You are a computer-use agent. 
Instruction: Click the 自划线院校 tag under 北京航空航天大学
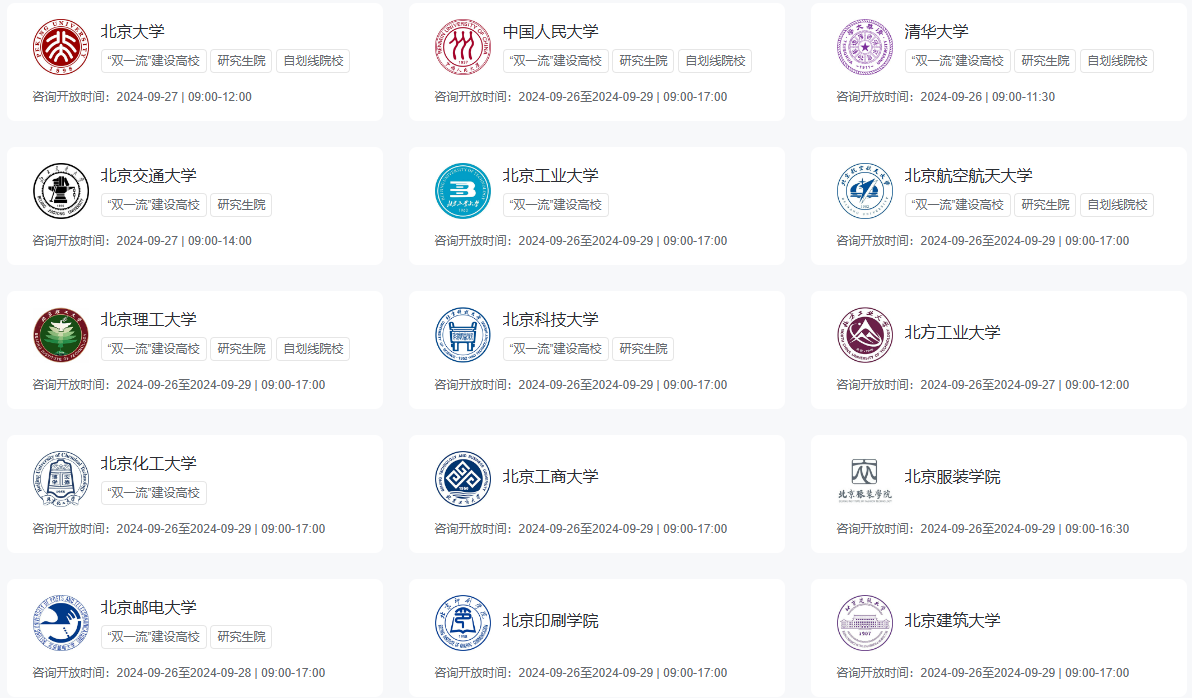click(1118, 205)
